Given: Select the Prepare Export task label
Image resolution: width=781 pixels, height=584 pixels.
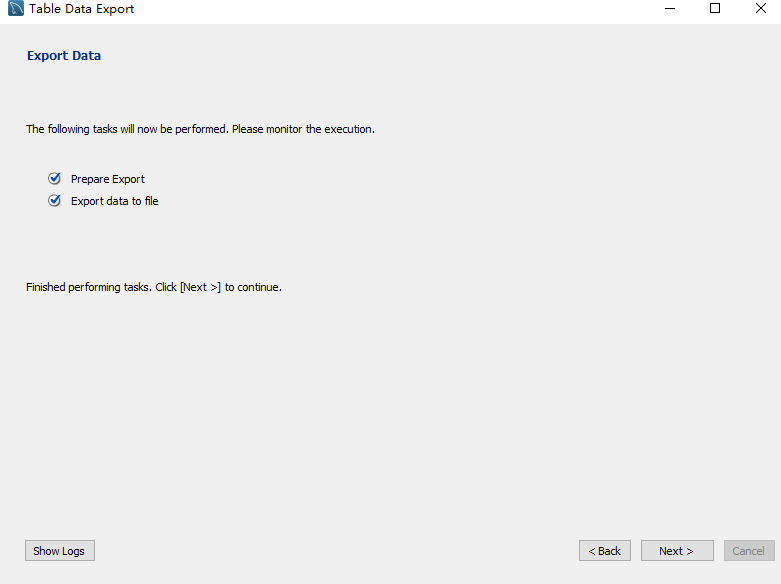Looking at the screenshot, I should (x=108, y=180).
